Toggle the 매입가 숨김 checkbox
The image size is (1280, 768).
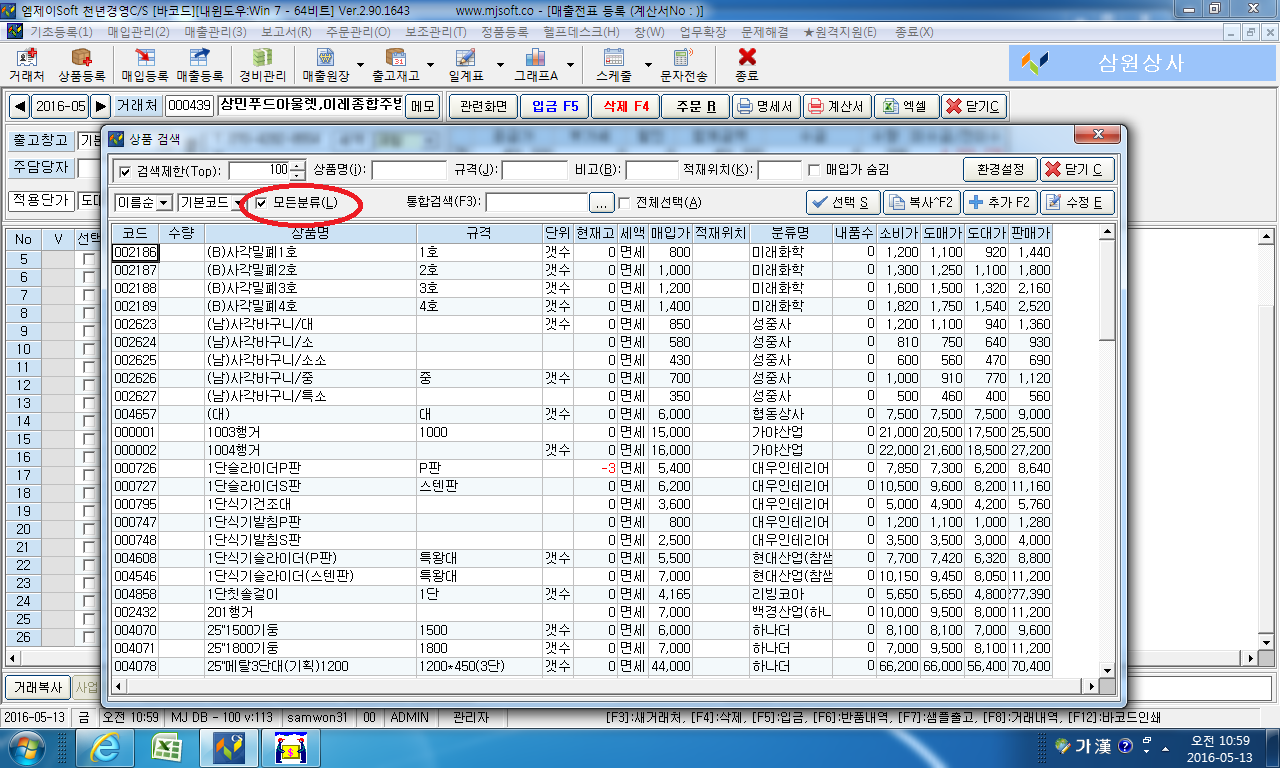(x=814, y=171)
